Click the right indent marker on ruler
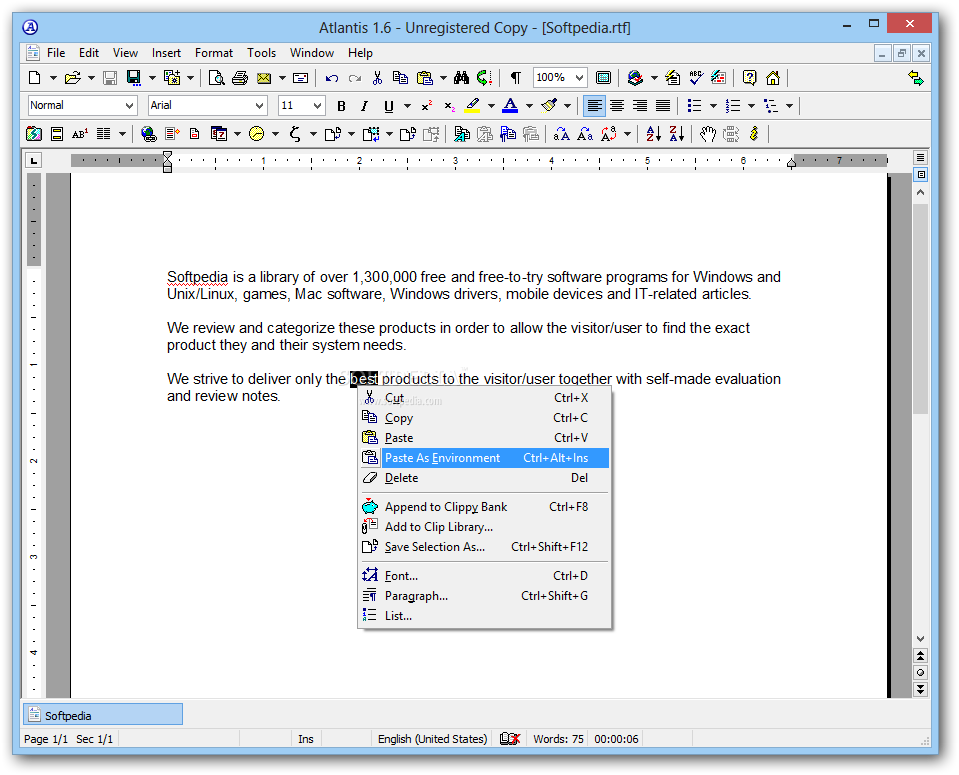This screenshot has height=775, width=959. coord(791,163)
